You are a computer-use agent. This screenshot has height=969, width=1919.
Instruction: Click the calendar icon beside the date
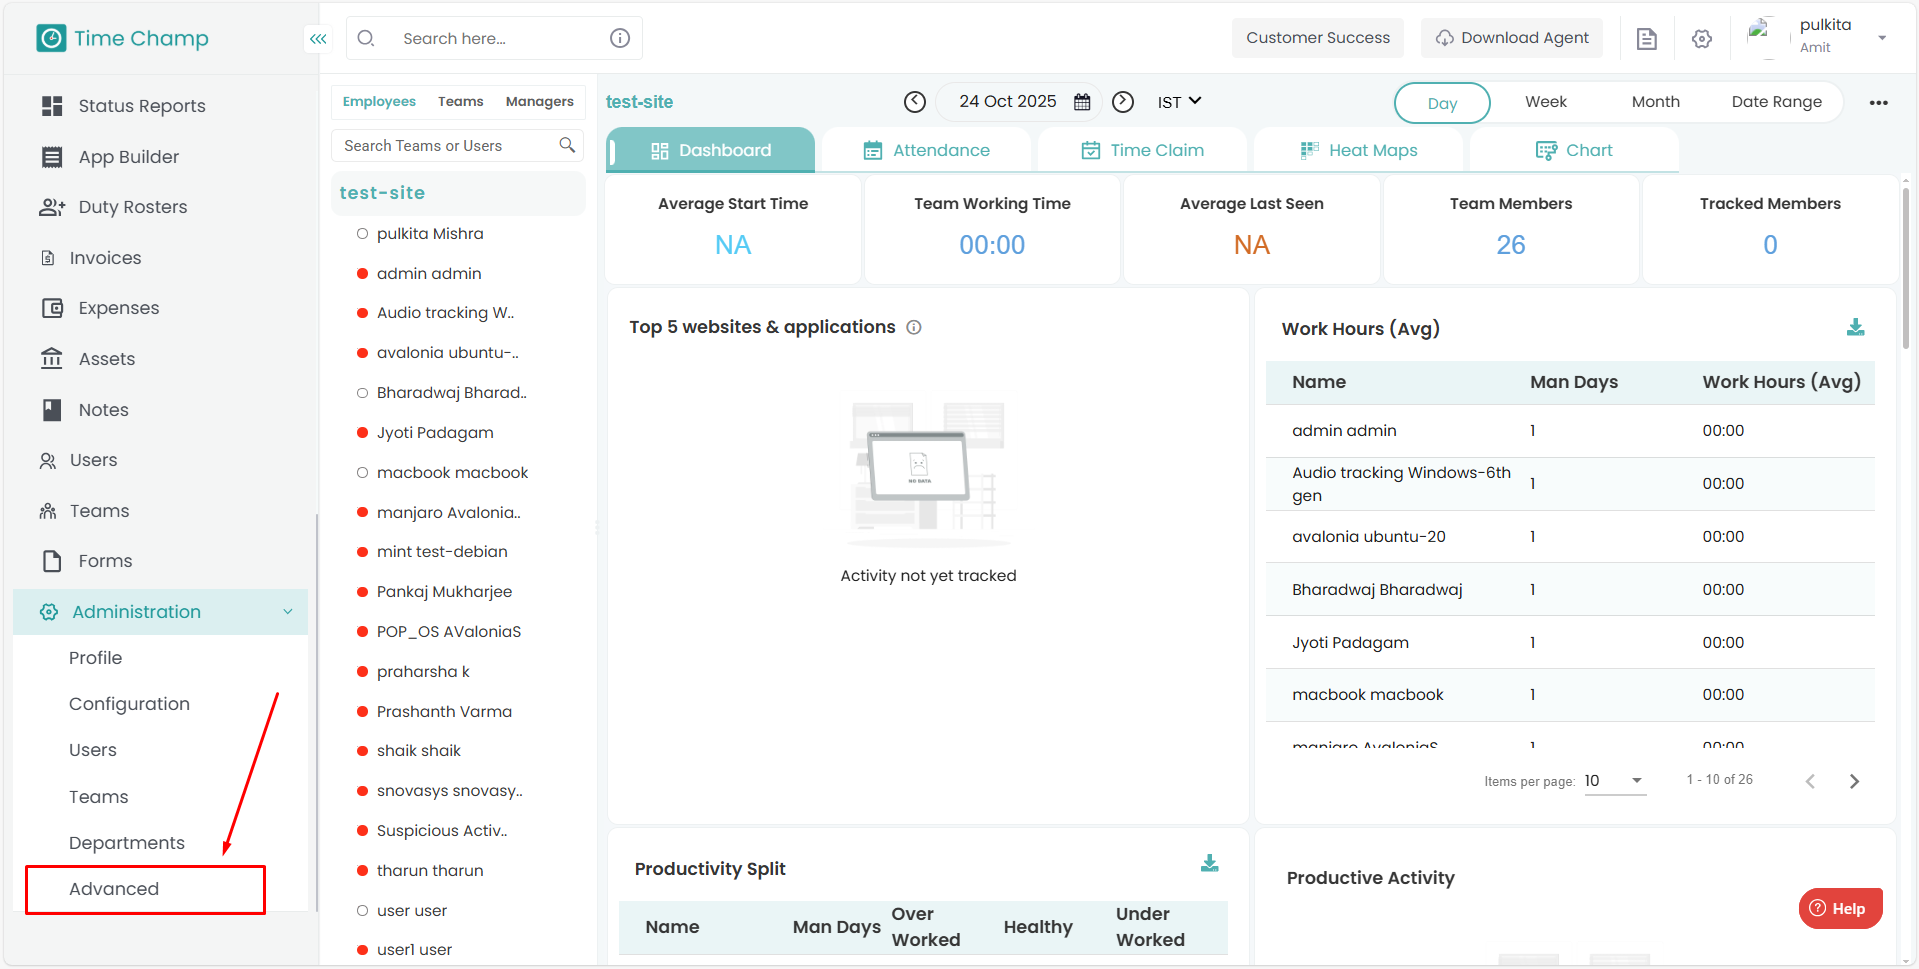(x=1082, y=102)
